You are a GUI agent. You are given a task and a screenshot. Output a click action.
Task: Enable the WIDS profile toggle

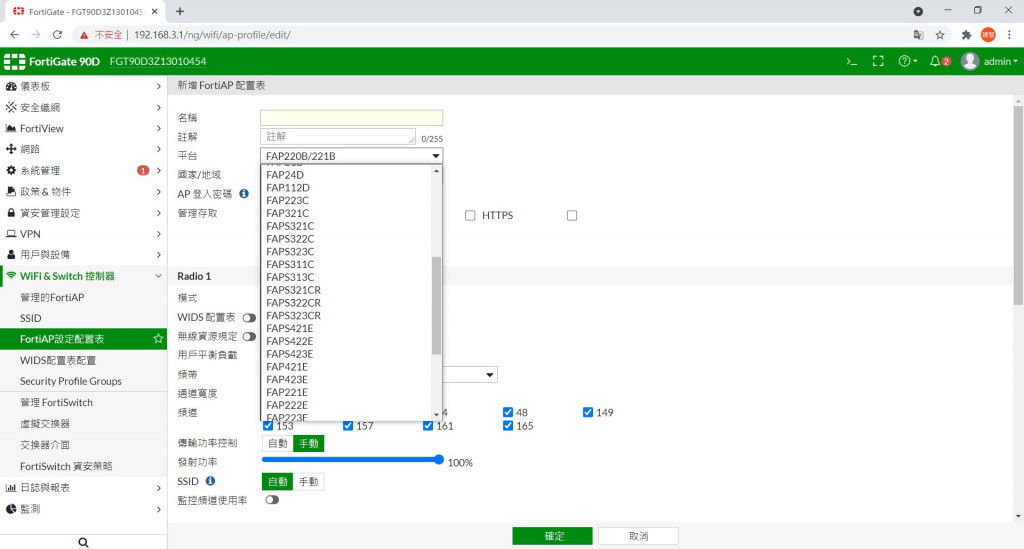coord(249,318)
